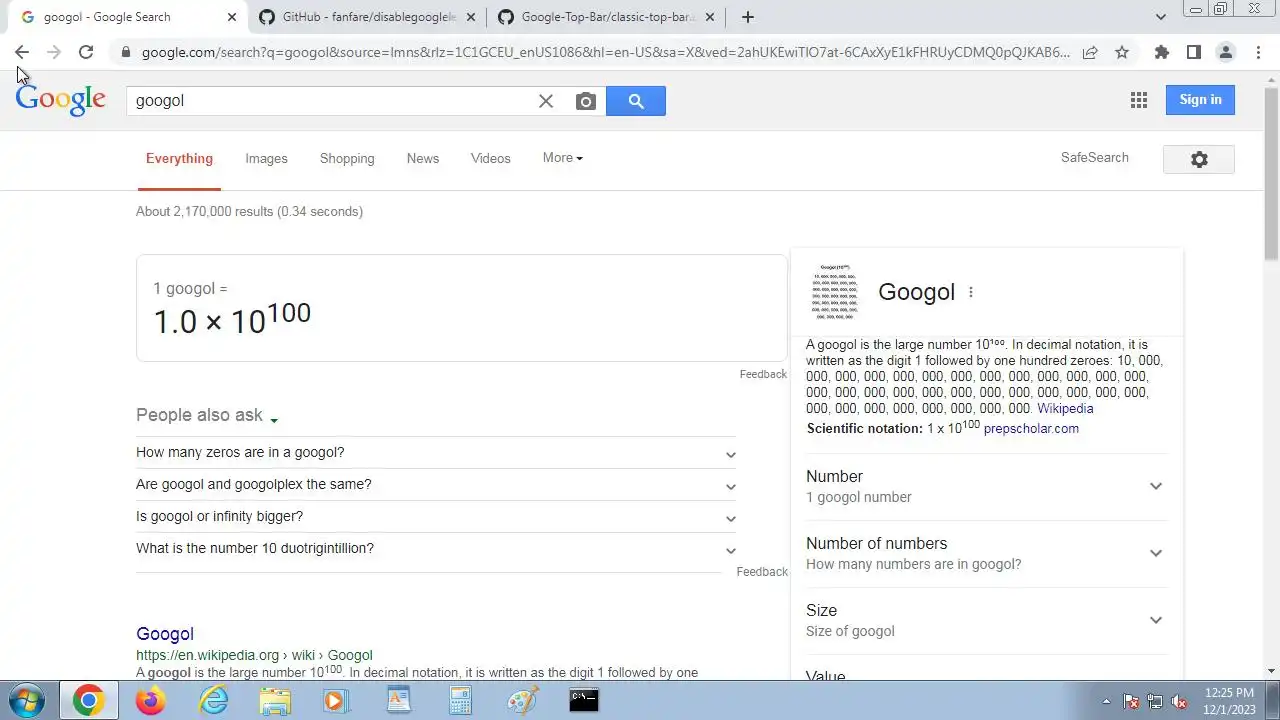Open the More dropdown in search tabs
The width and height of the screenshot is (1280, 720).
(562, 158)
